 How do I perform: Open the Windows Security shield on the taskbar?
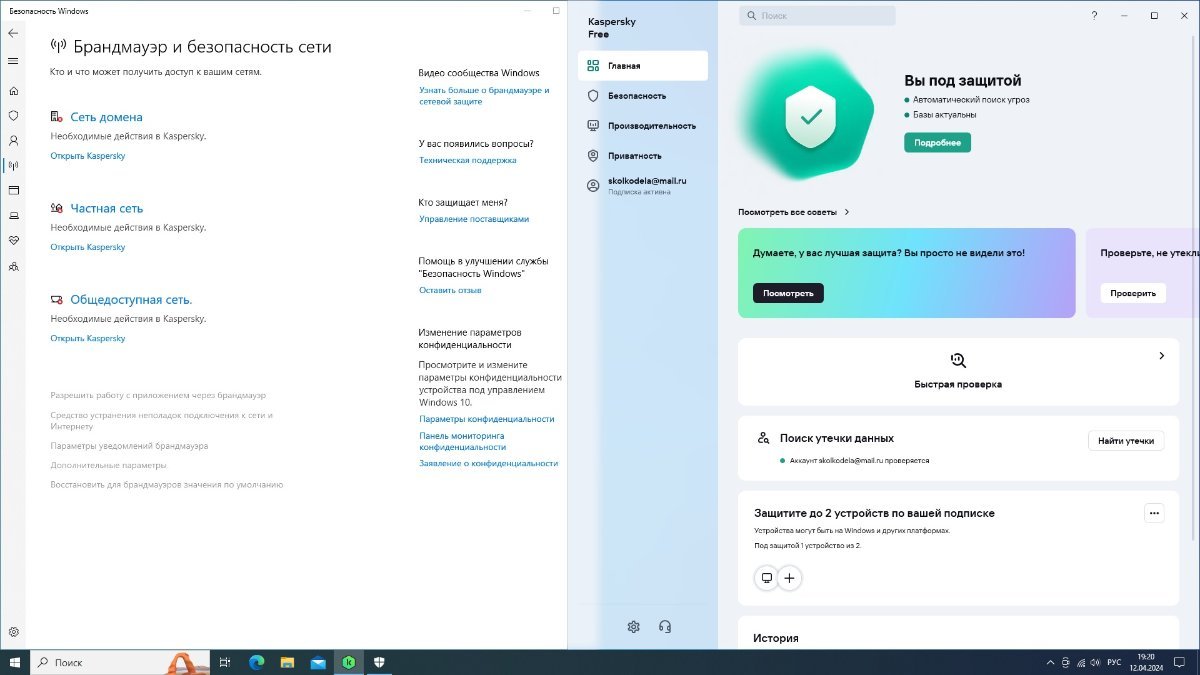click(x=380, y=662)
